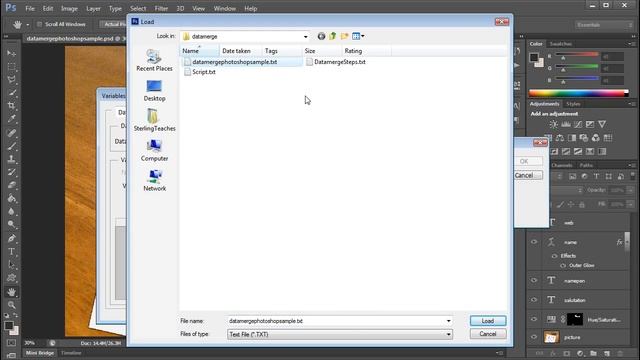
Task: Open the File menu
Action: [30, 8]
